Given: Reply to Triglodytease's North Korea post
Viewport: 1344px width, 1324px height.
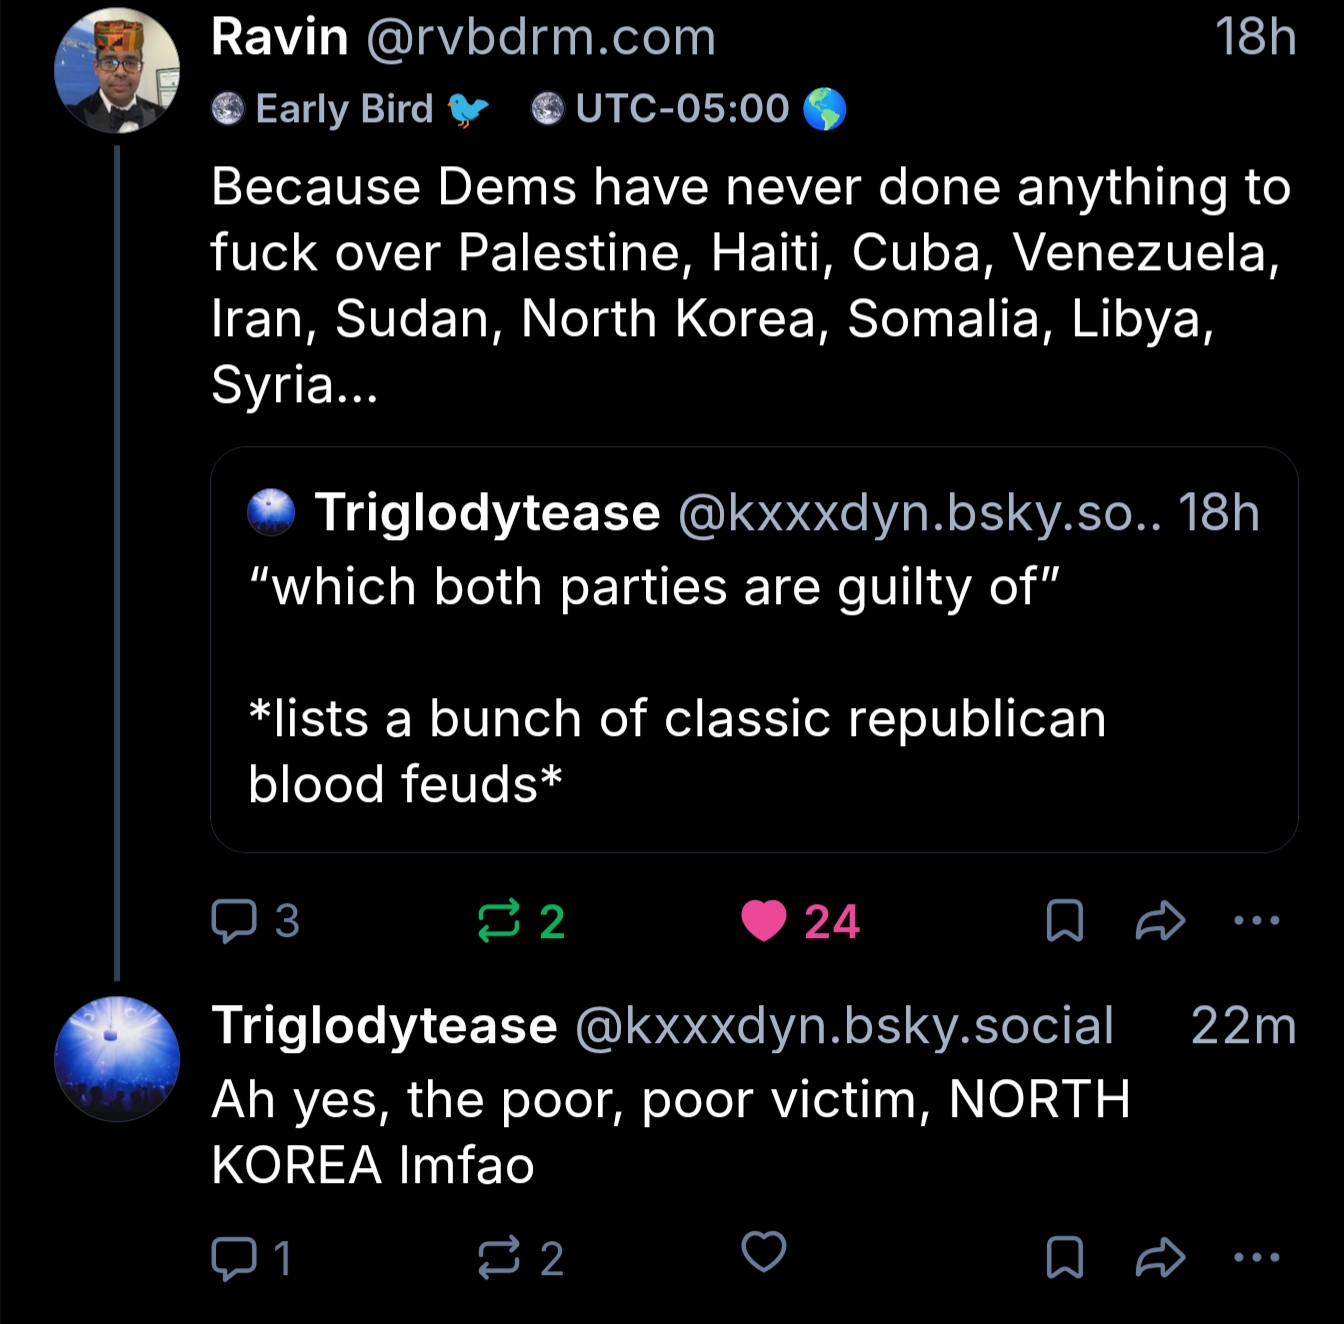Looking at the screenshot, I should click(x=234, y=1258).
